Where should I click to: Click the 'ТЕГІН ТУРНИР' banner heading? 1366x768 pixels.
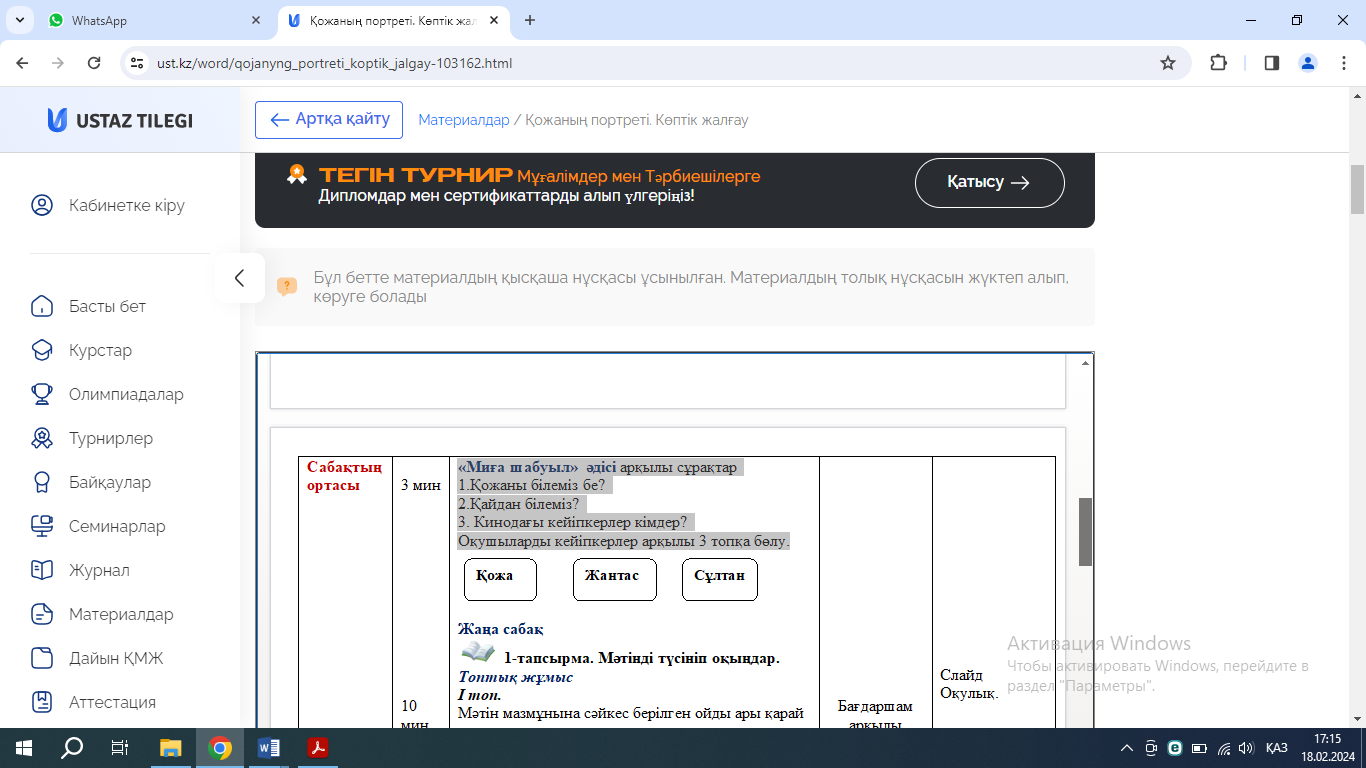click(416, 176)
